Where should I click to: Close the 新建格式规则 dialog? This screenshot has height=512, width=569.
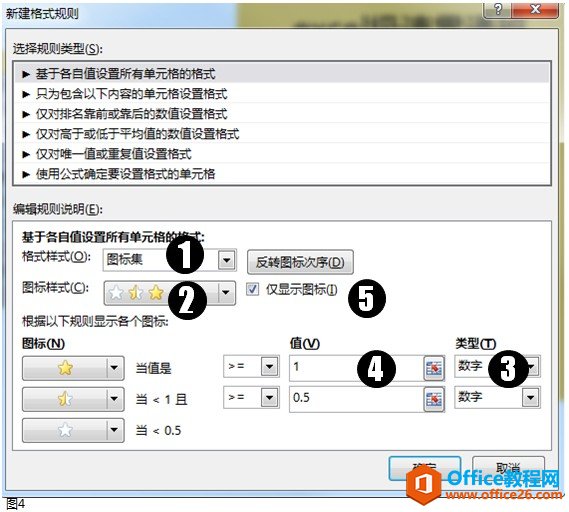click(x=536, y=9)
